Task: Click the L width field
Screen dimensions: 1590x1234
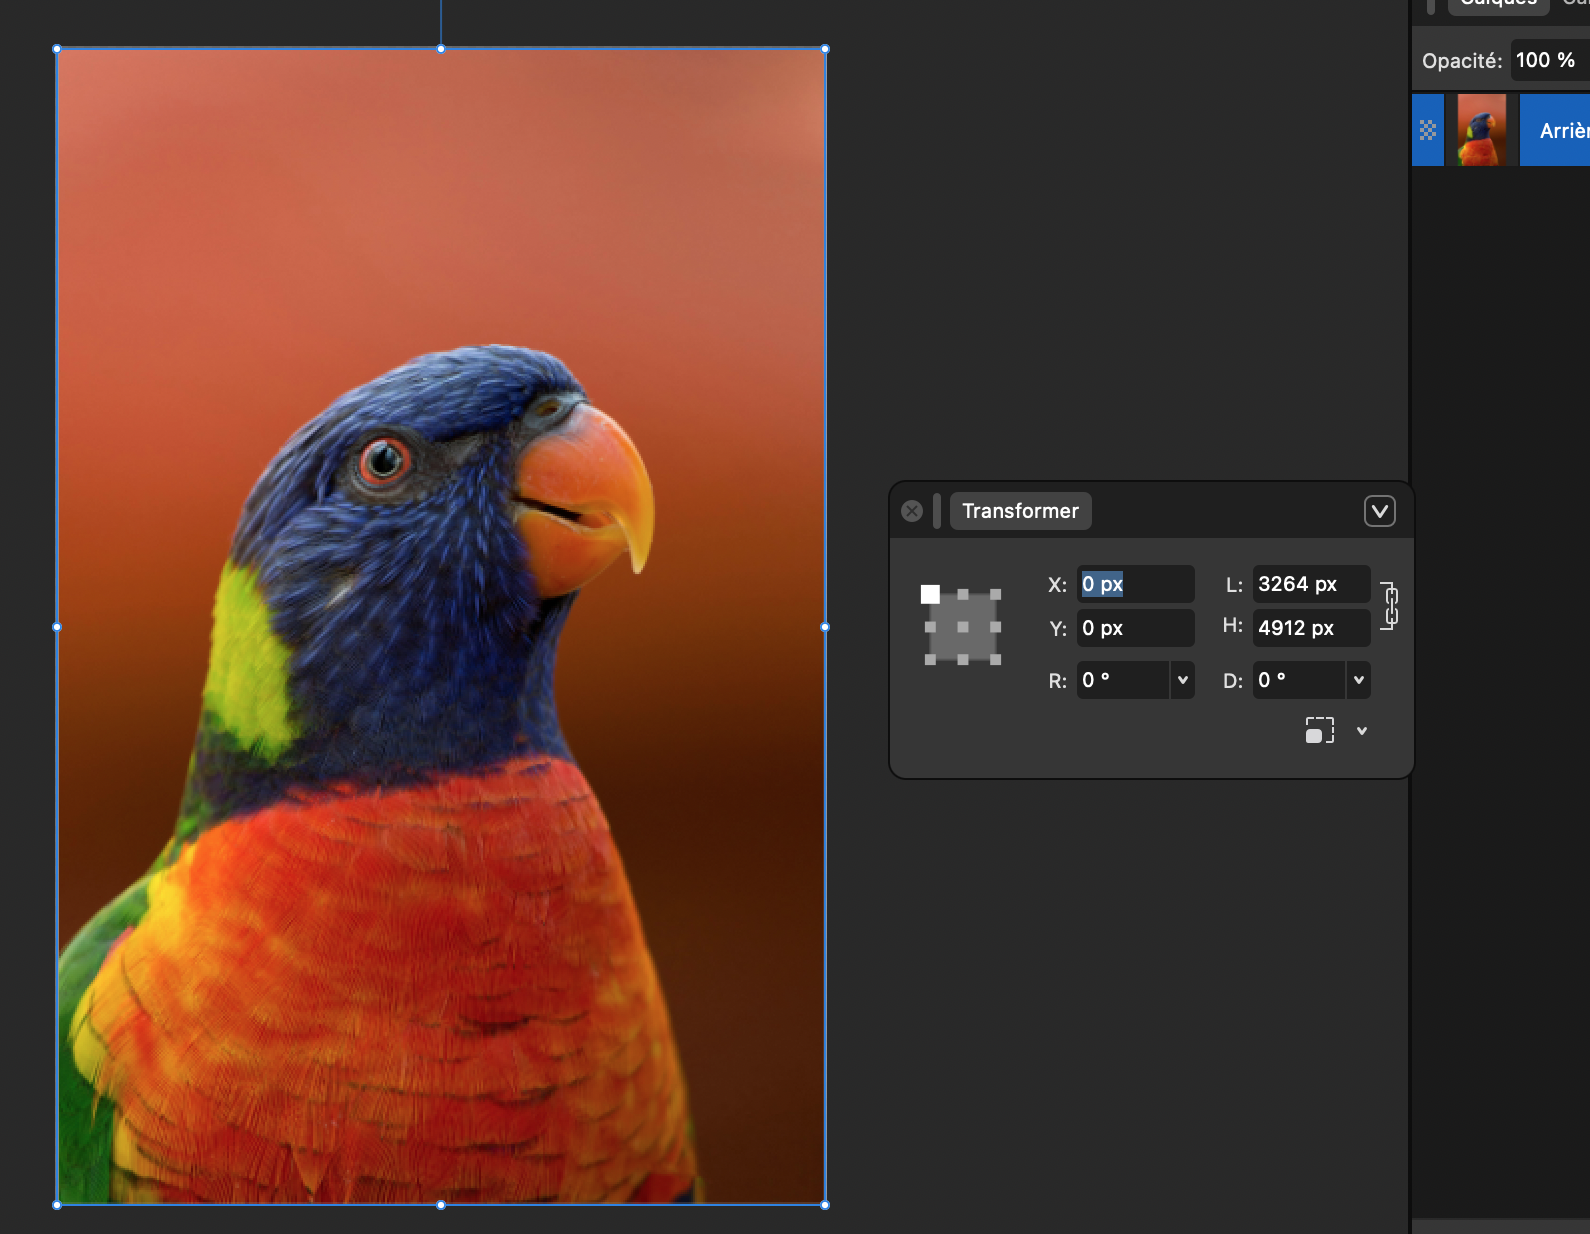Action: tap(1311, 584)
